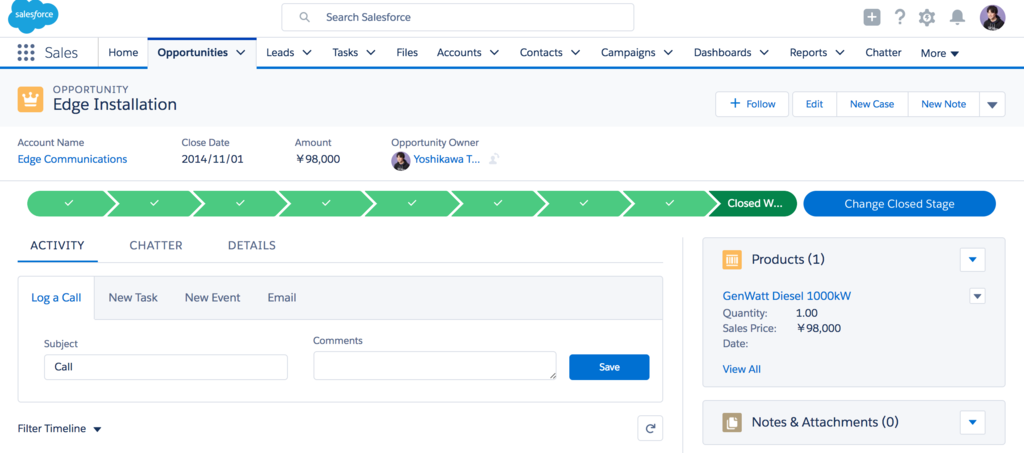Click the Notes & Attachments panel icon
Viewport: 1024px width, 453px height.
pyautogui.click(x=732, y=422)
